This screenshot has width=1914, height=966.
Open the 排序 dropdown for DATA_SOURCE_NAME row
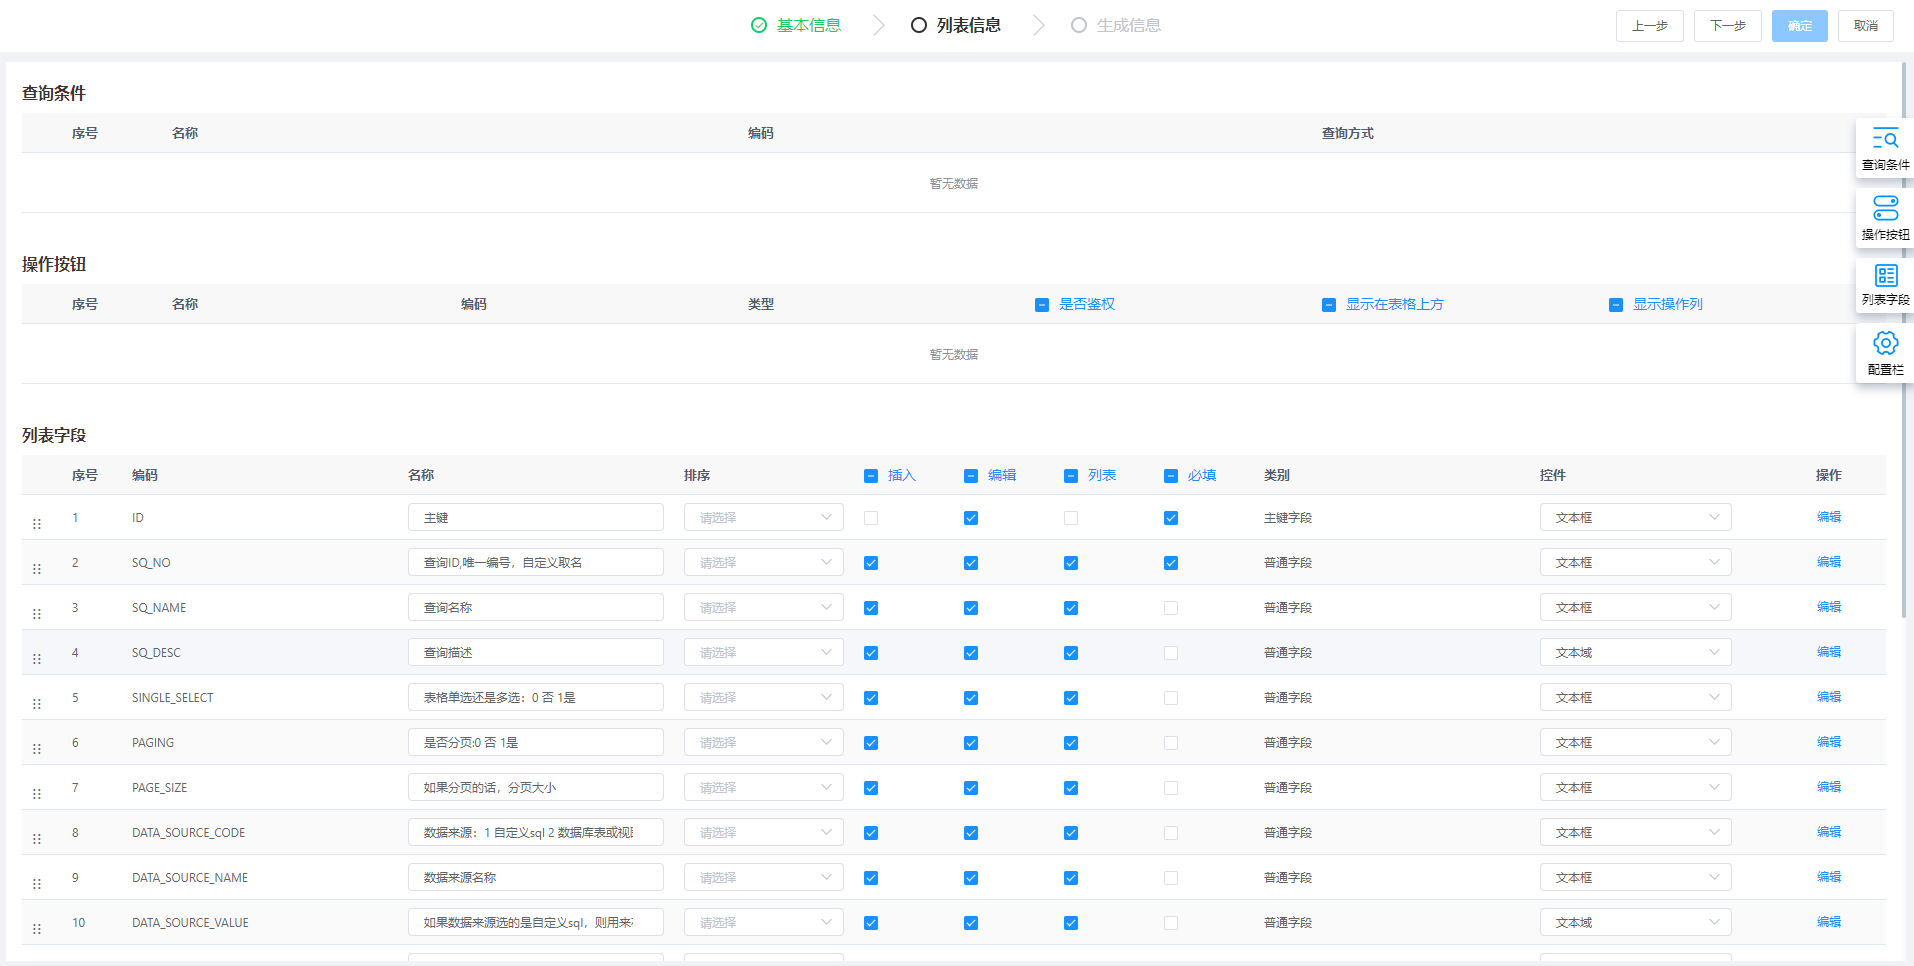click(x=764, y=877)
